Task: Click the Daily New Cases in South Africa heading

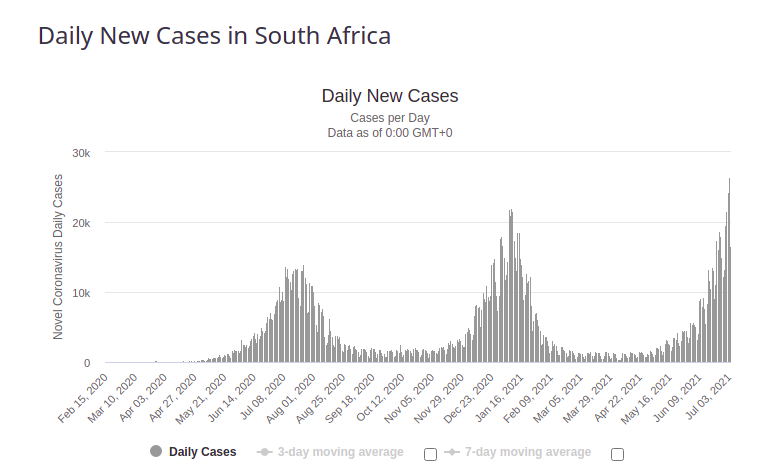Action: (214, 36)
